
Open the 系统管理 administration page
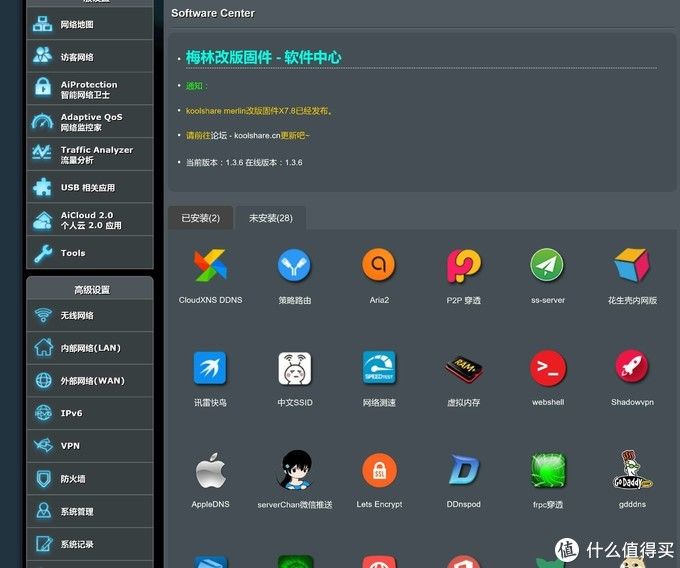(x=90, y=511)
